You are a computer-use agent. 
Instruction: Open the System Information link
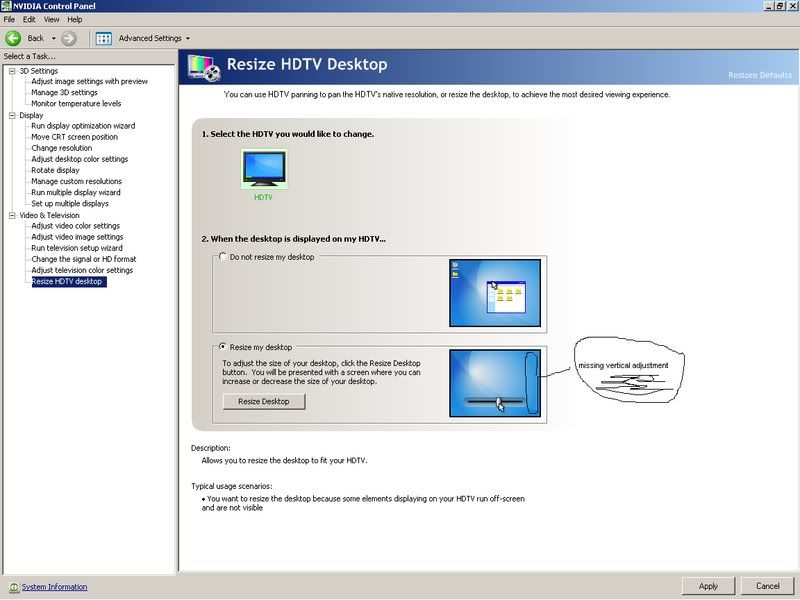[x=54, y=587]
